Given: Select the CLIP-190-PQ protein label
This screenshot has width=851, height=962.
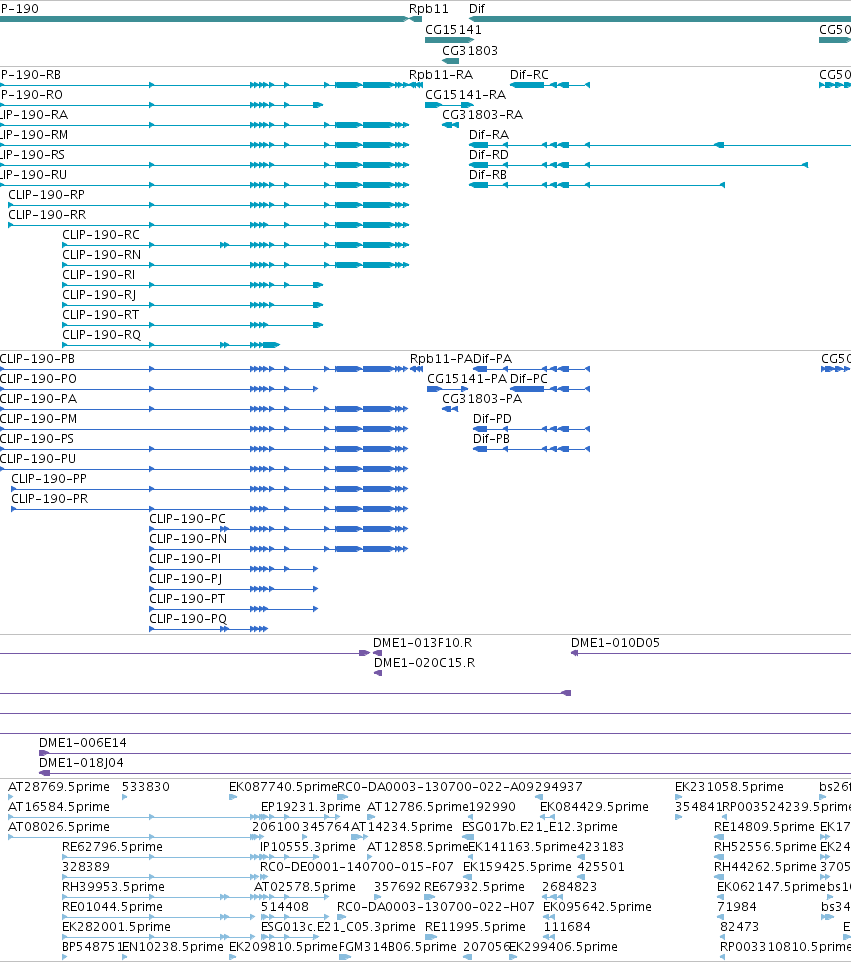Looking at the screenshot, I should click(188, 618).
